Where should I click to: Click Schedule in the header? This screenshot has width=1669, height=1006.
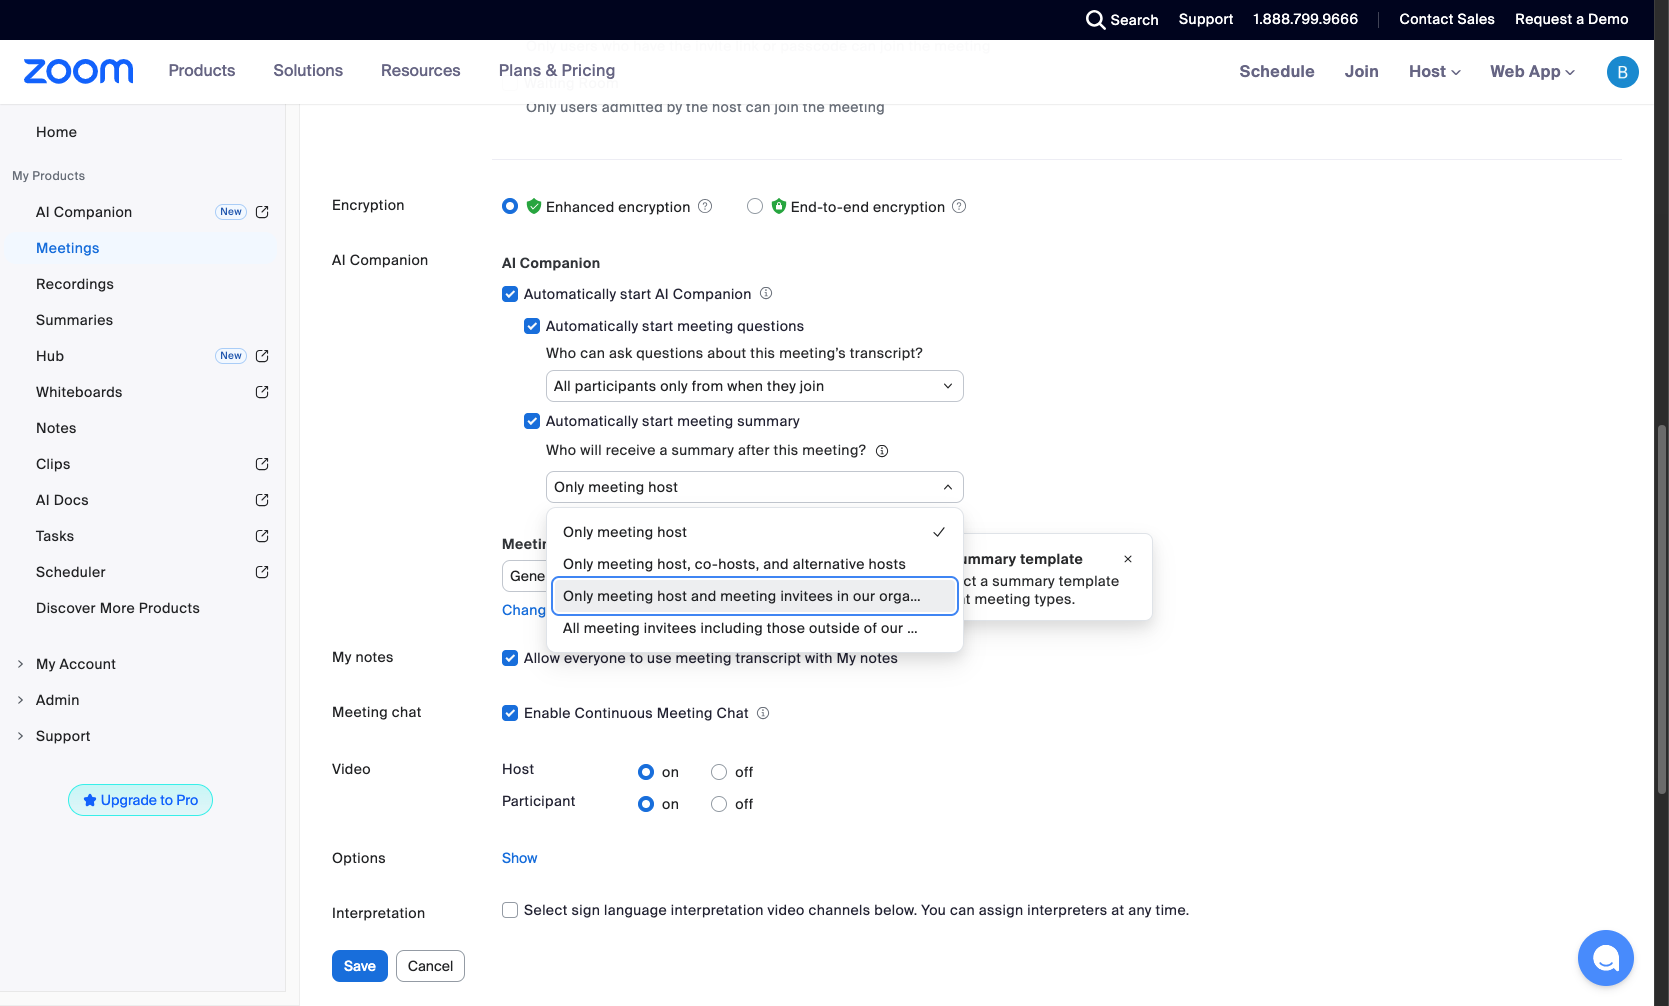(1277, 72)
